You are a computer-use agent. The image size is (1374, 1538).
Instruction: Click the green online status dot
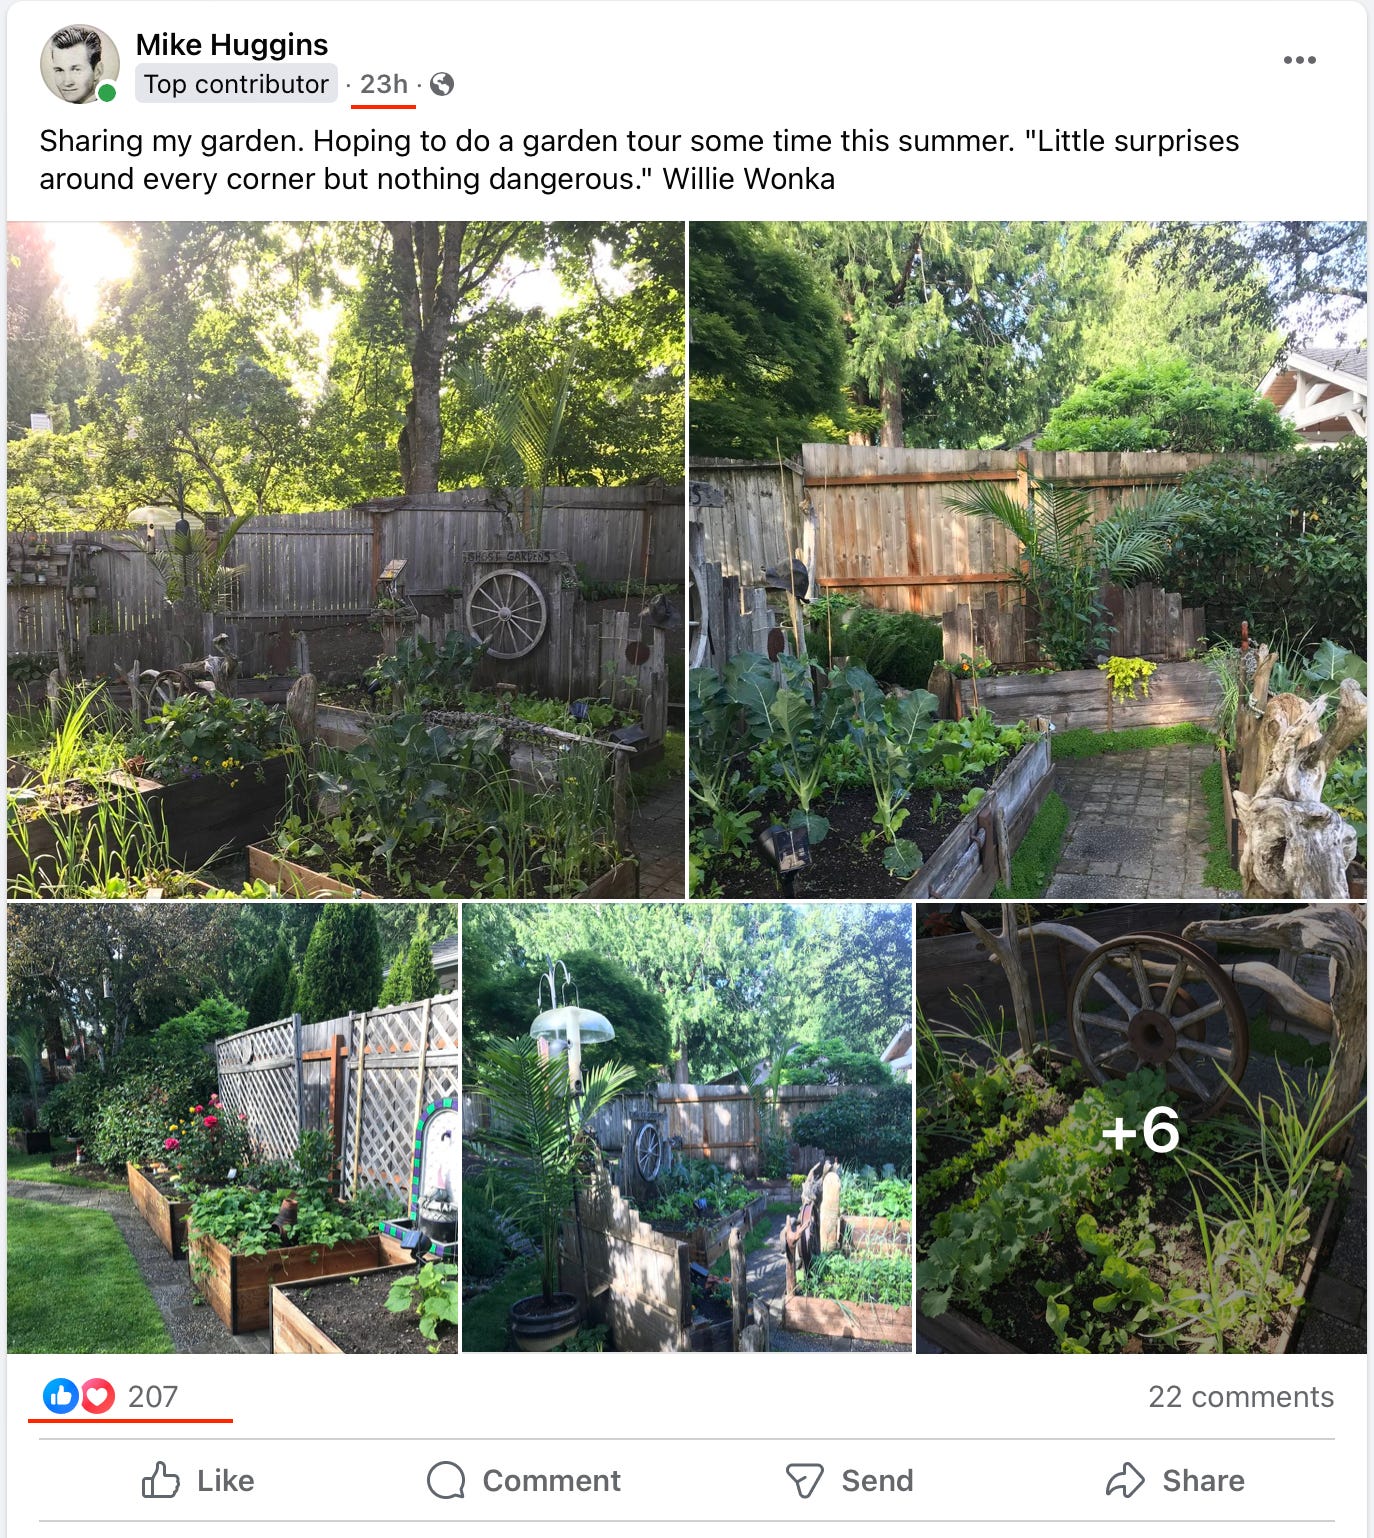tap(107, 93)
